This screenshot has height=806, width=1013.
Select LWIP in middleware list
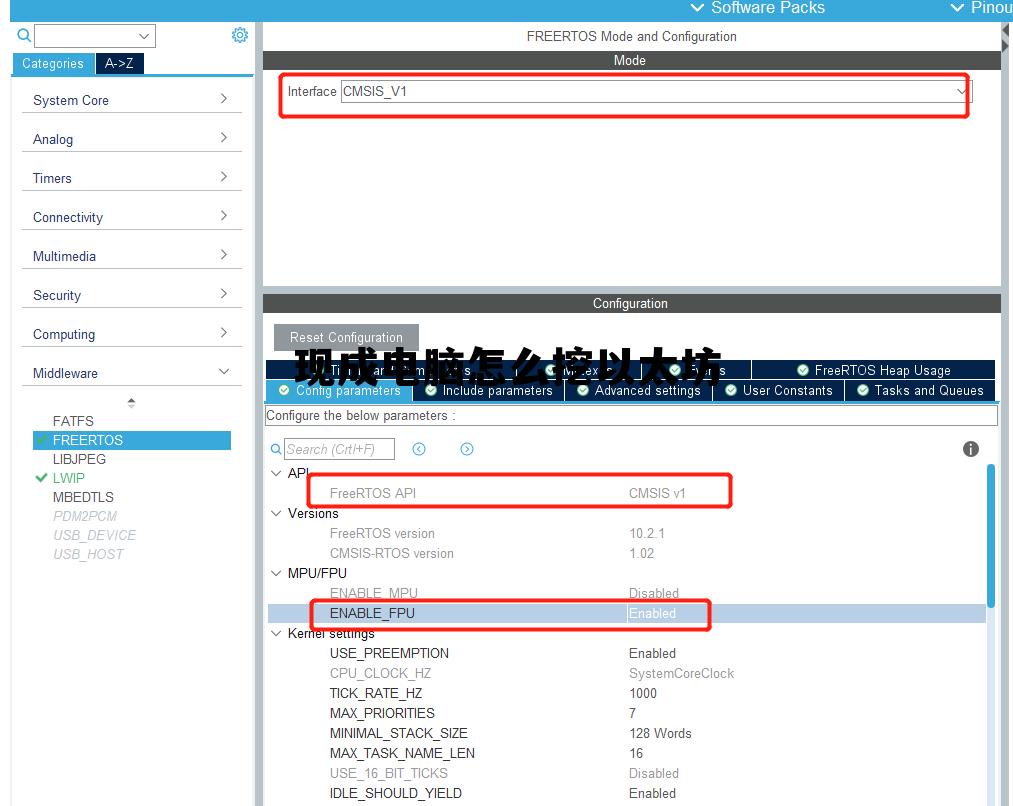69,478
